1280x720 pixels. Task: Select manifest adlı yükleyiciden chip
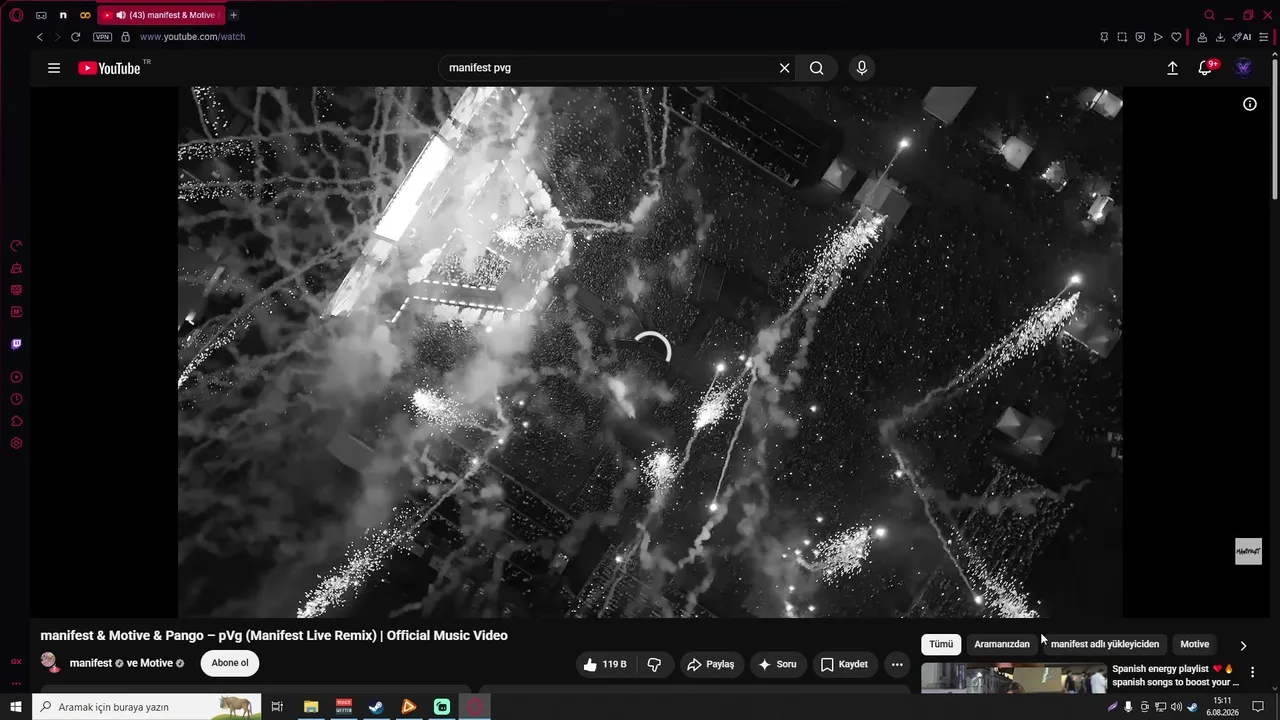pos(1105,644)
